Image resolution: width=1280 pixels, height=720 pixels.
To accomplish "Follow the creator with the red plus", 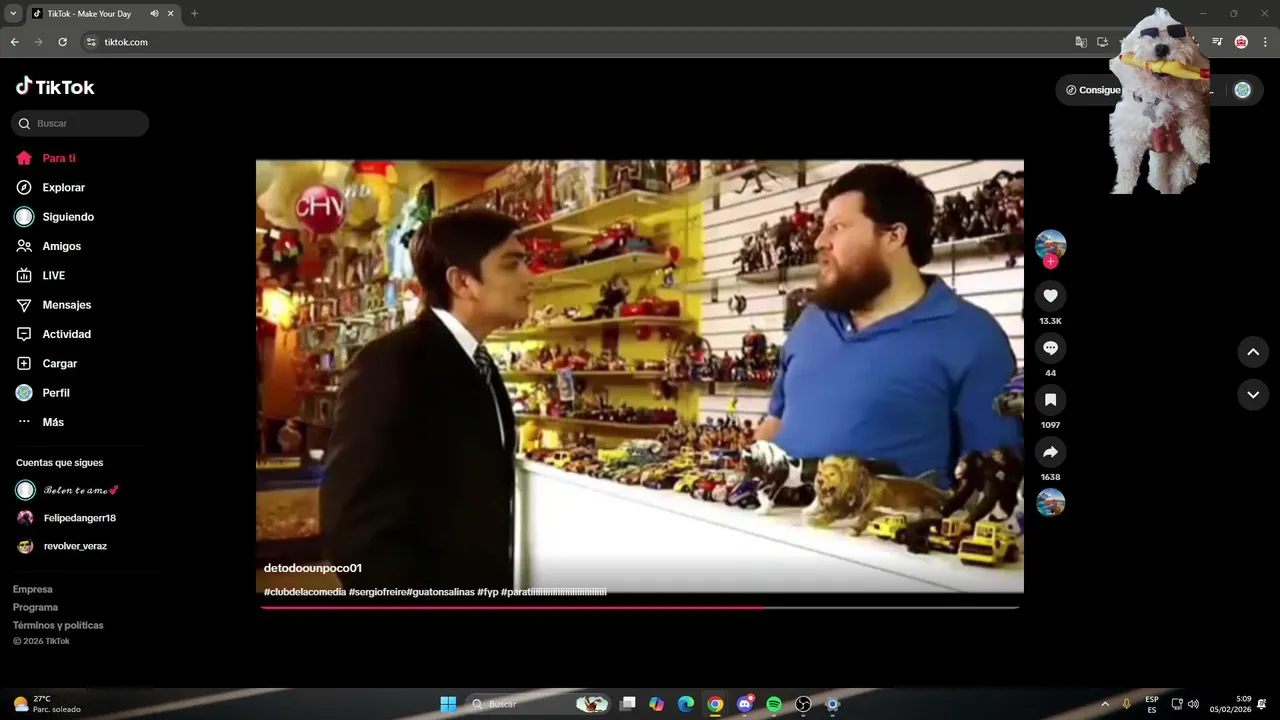I will point(1050,262).
